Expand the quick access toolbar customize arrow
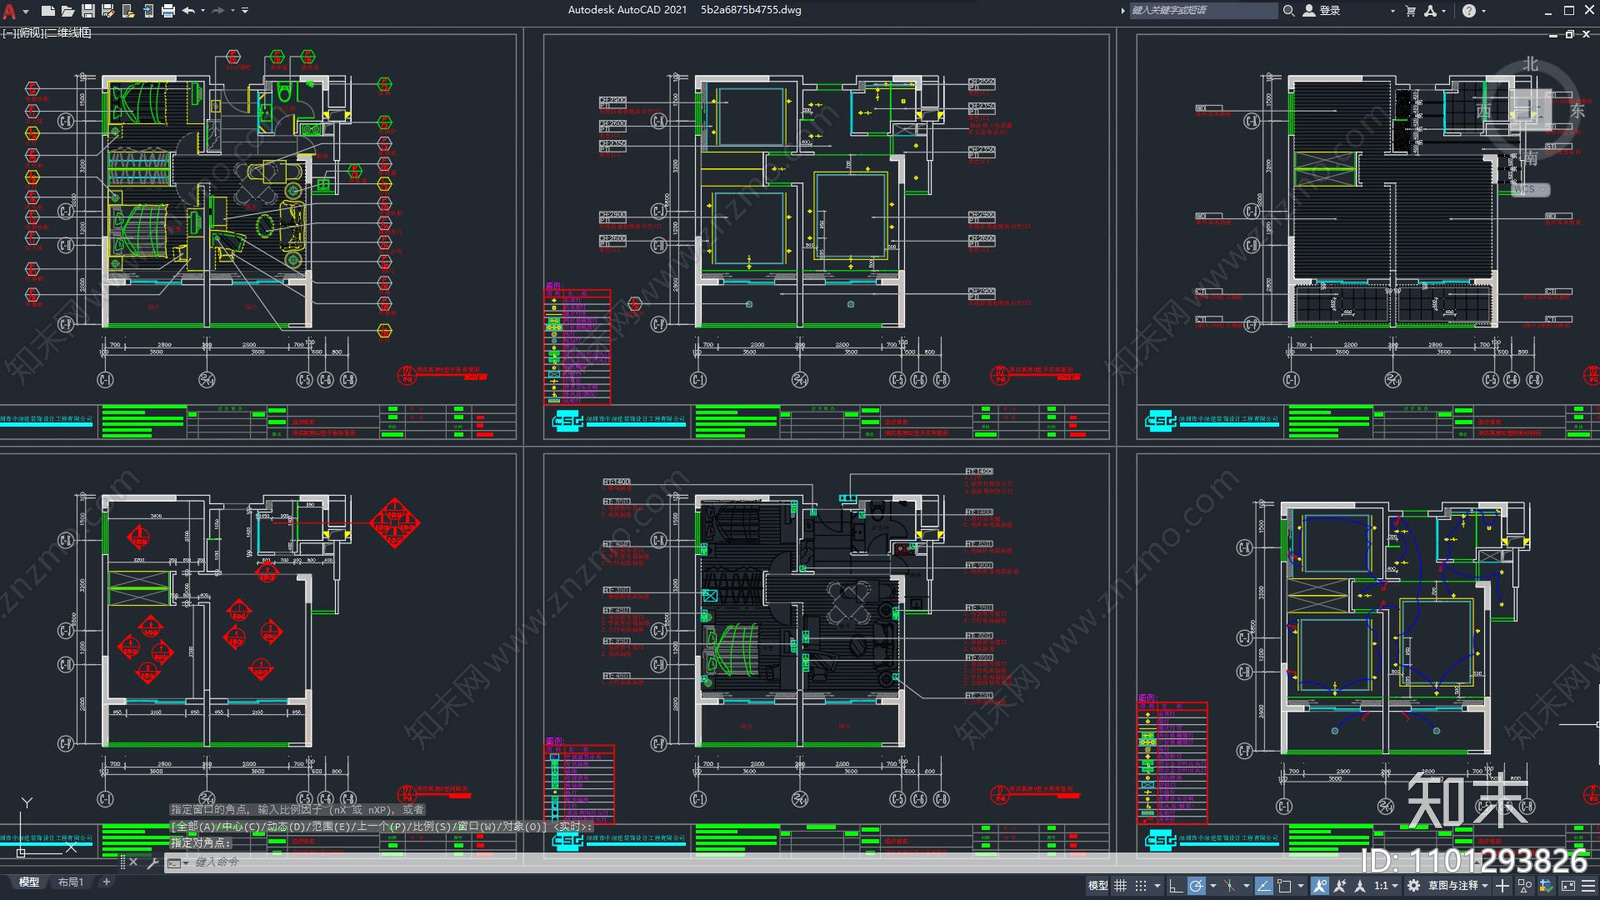Screen dimensions: 1600x900 245,11
